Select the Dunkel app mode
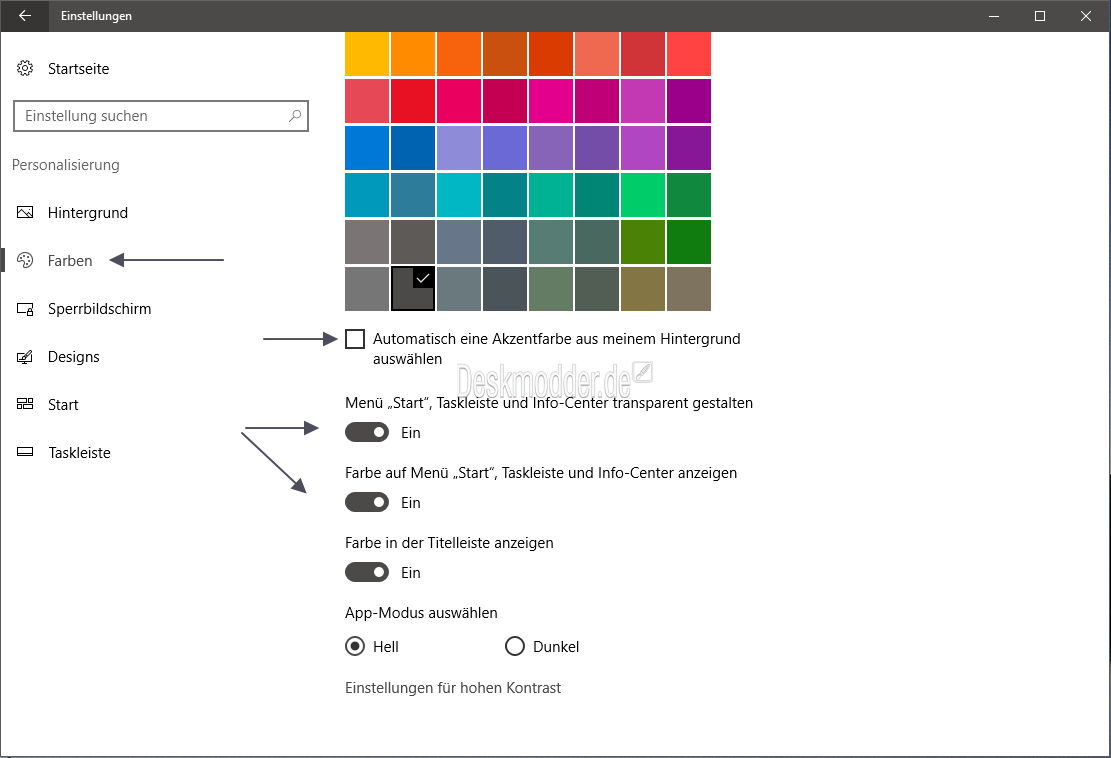The width and height of the screenshot is (1111, 758). click(x=514, y=646)
